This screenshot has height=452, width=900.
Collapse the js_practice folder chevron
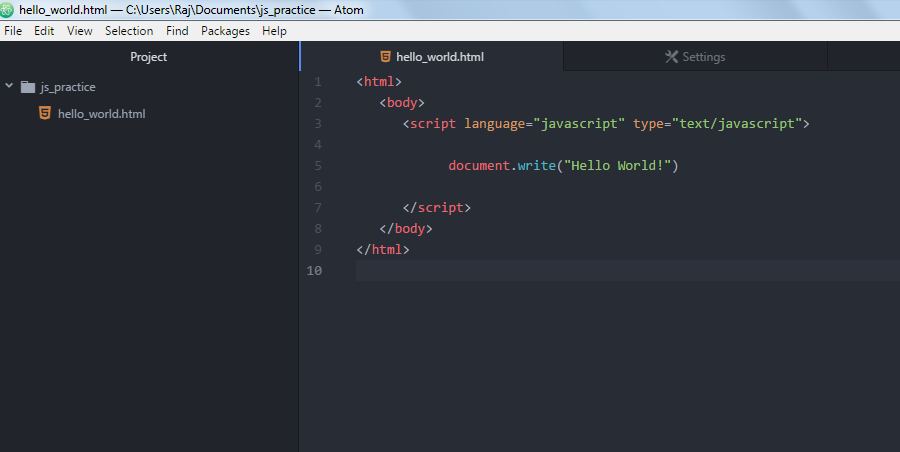click(9, 86)
